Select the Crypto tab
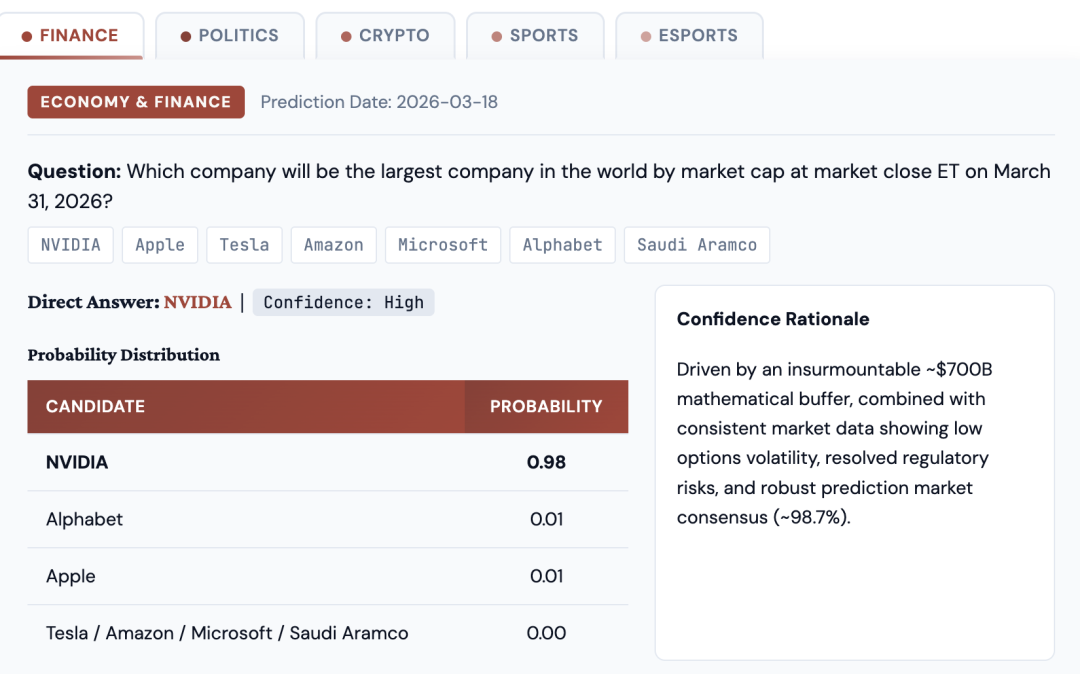The image size is (1080, 674). pyautogui.click(x=385, y=36)
